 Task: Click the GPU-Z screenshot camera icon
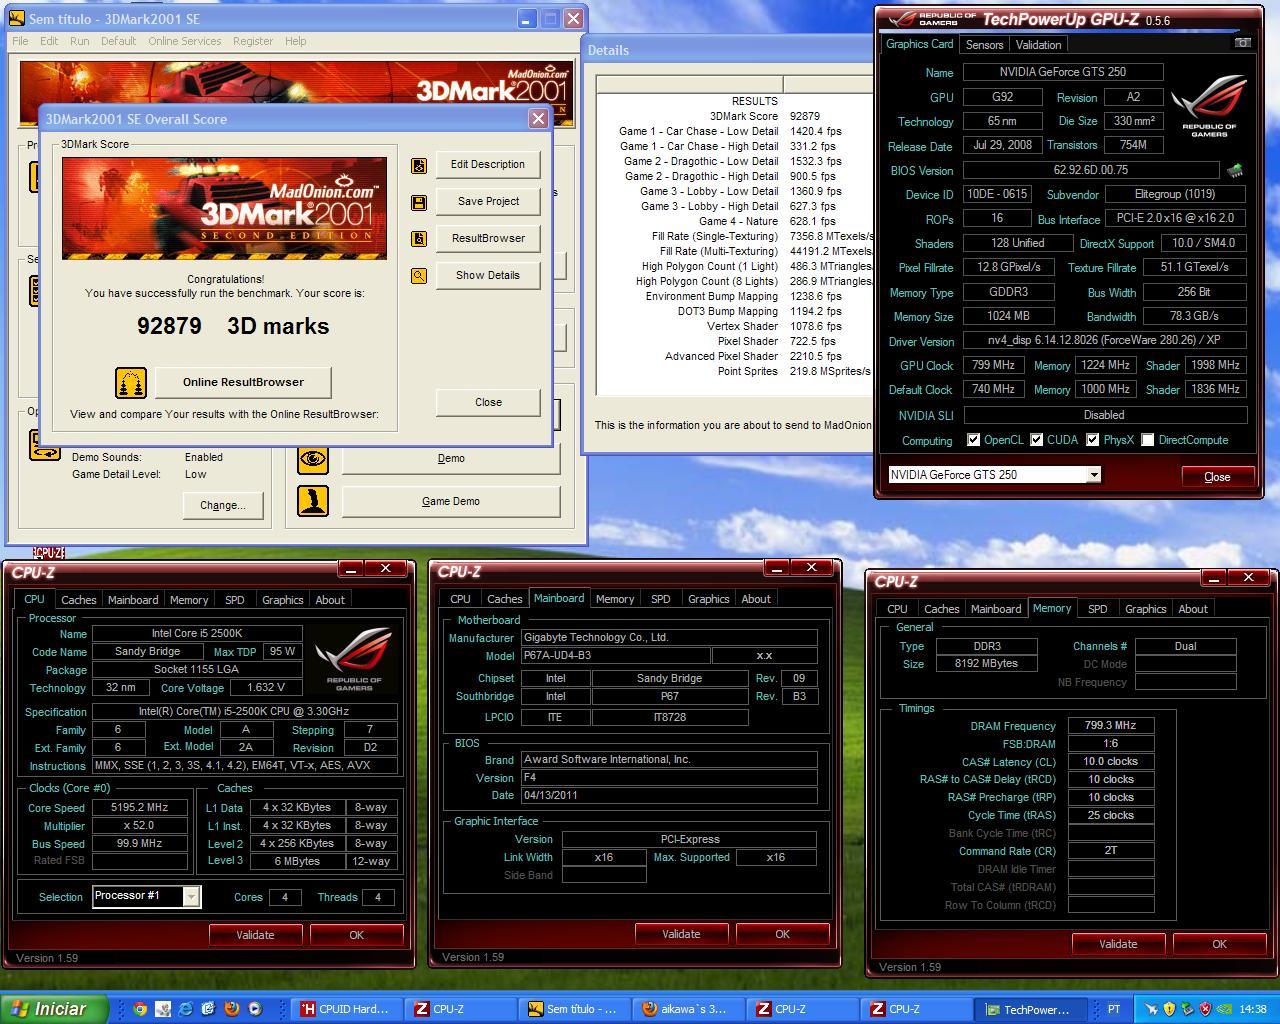click(1242, 43)
